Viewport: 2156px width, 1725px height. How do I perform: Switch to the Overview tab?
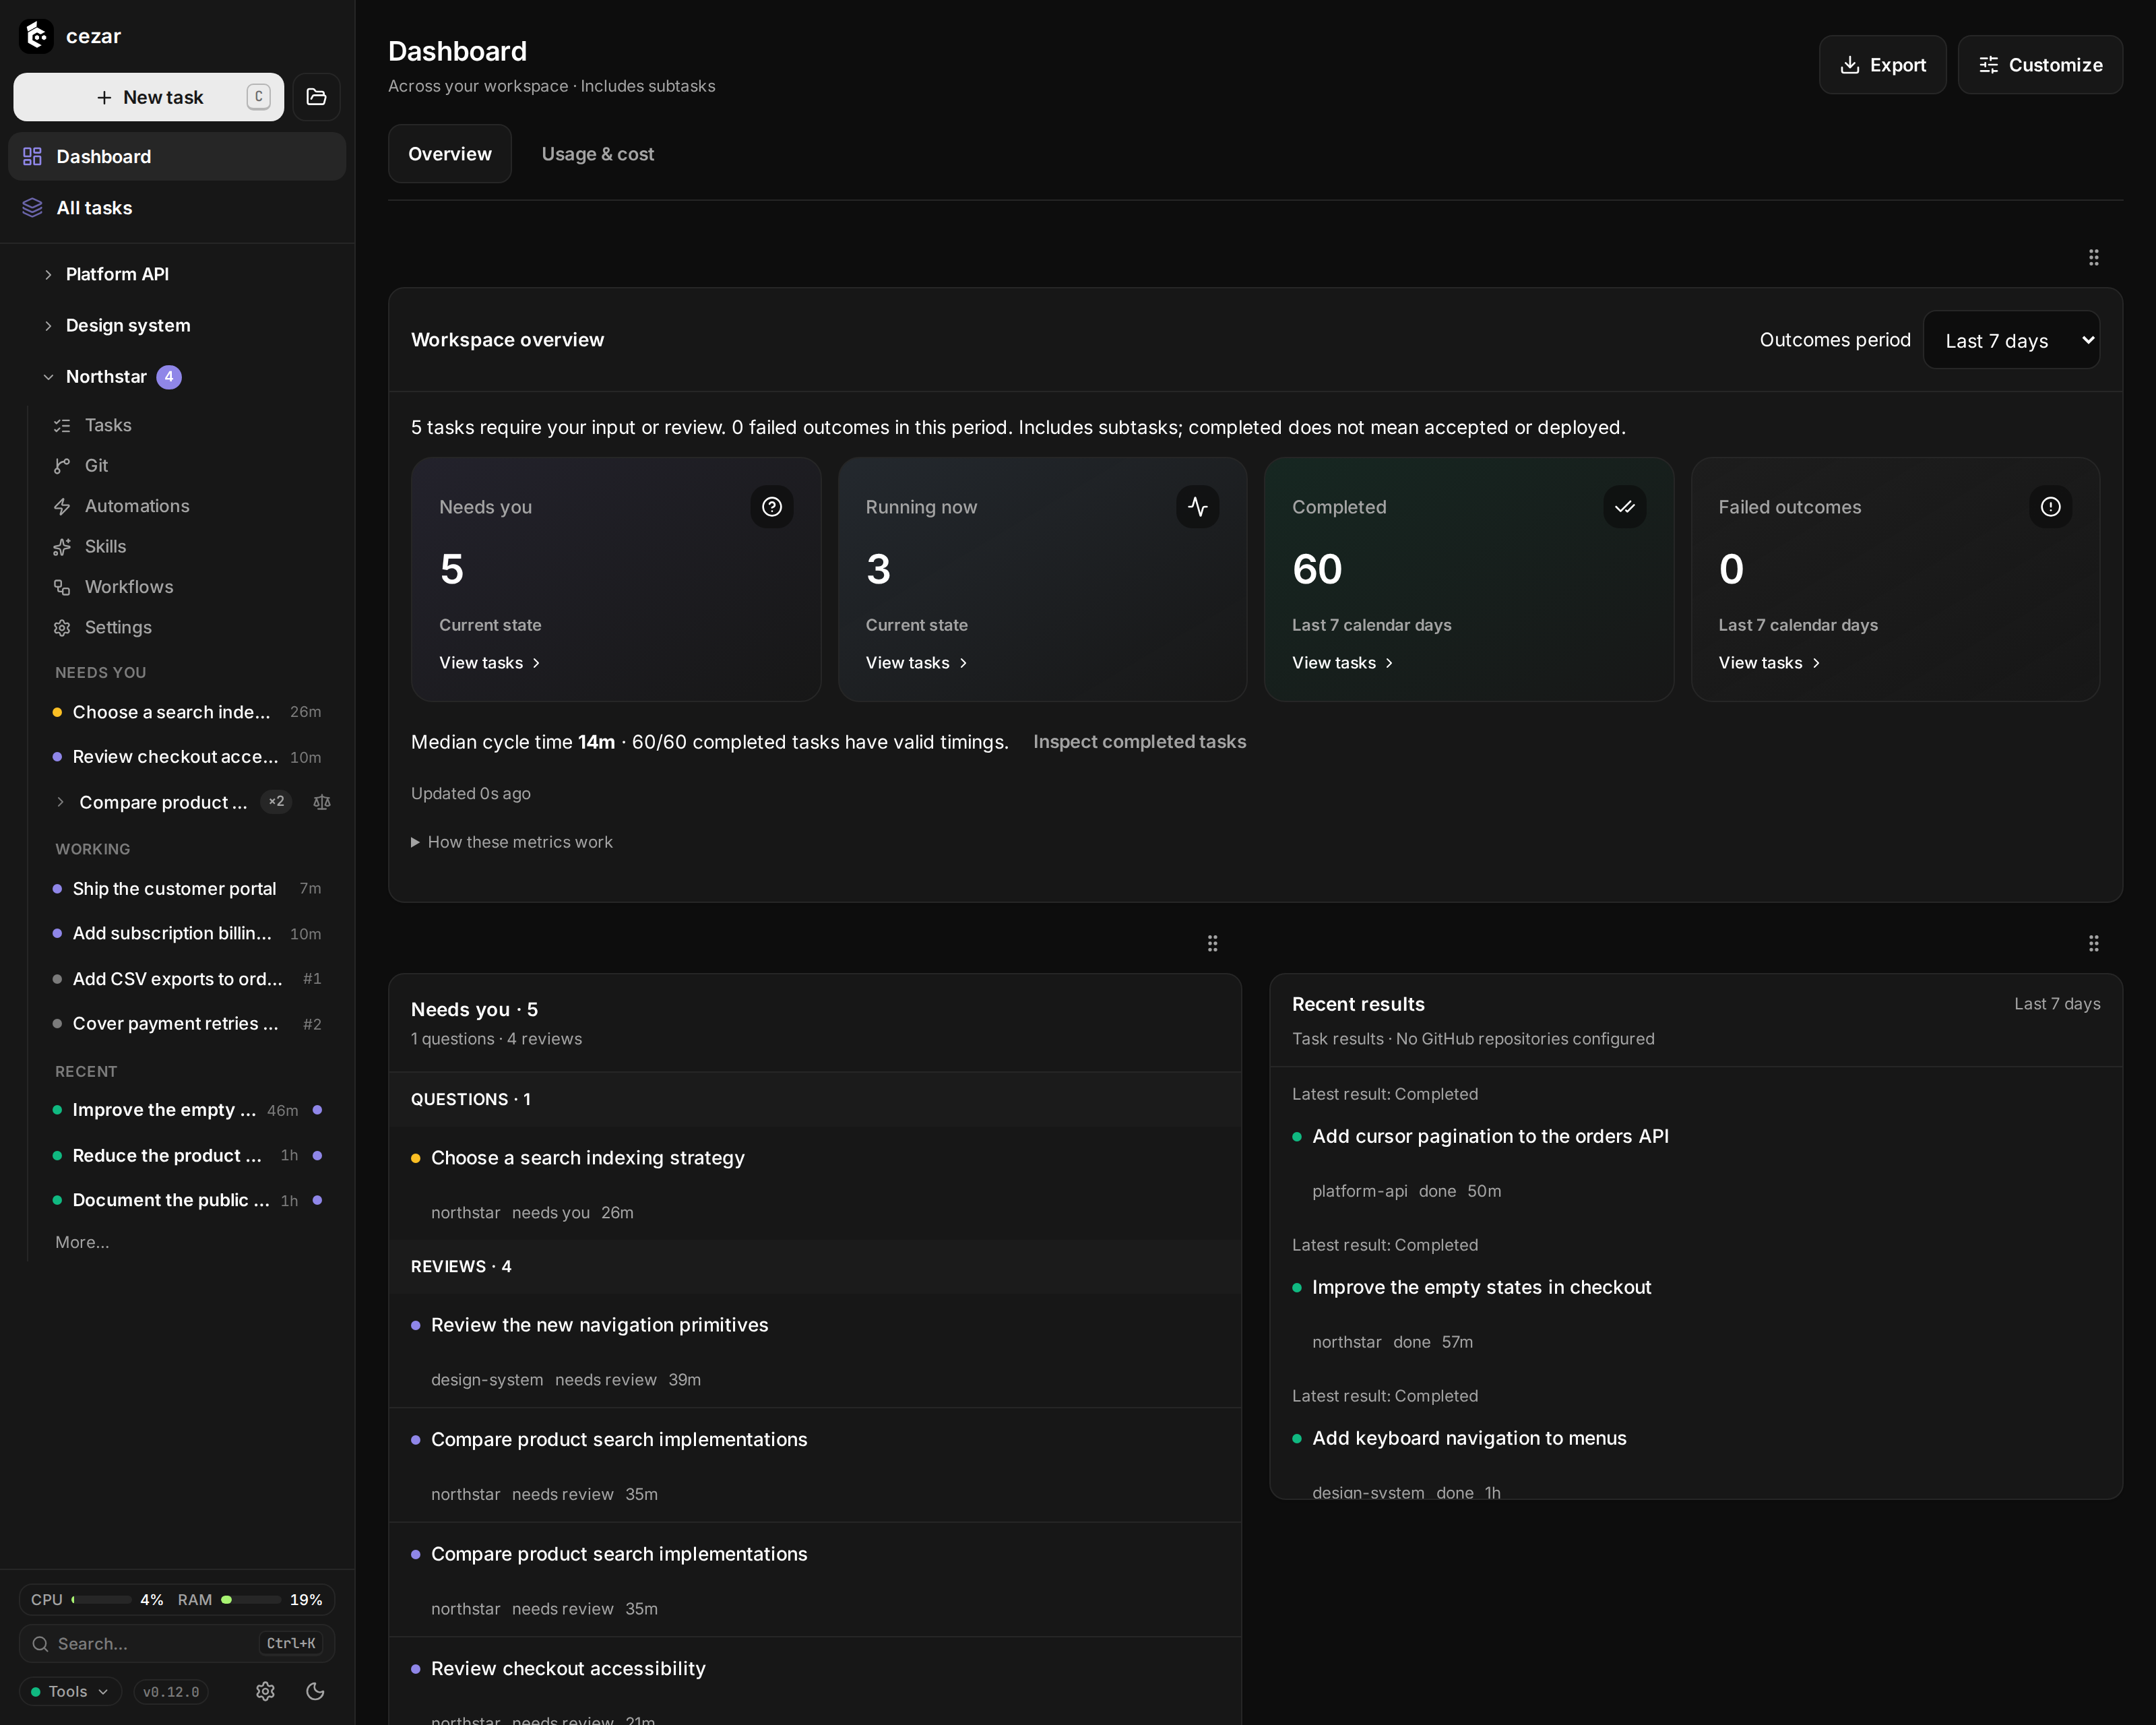coord(450,154)
